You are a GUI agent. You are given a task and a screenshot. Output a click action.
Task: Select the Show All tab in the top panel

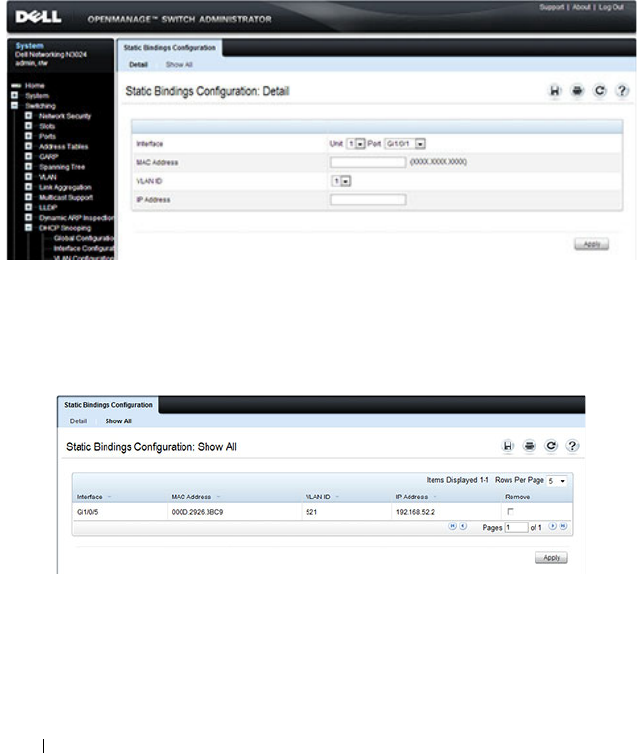pyautogui.click(x=179, y=65)
